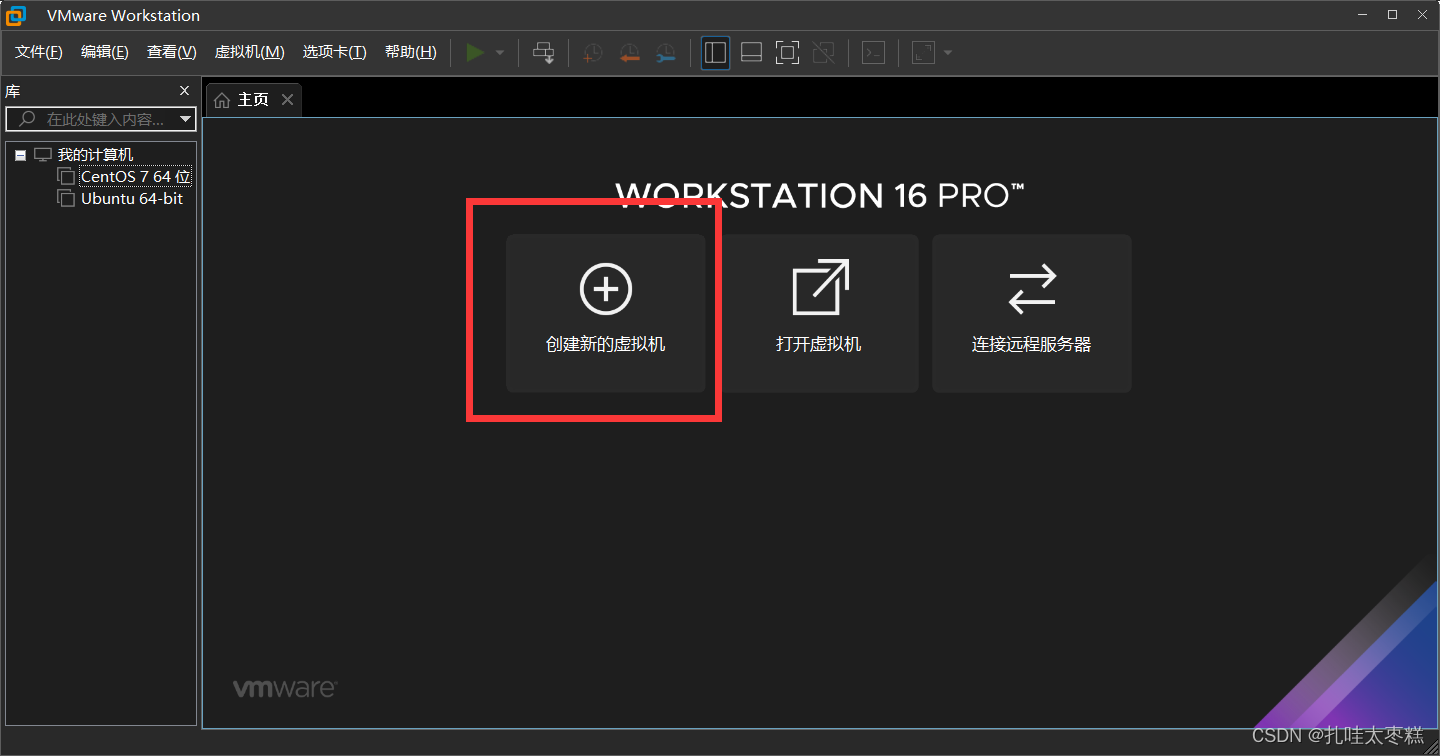Click the console view terminal icon
The height and width of the screenshot is (756, 1440).
click(873, 53)
